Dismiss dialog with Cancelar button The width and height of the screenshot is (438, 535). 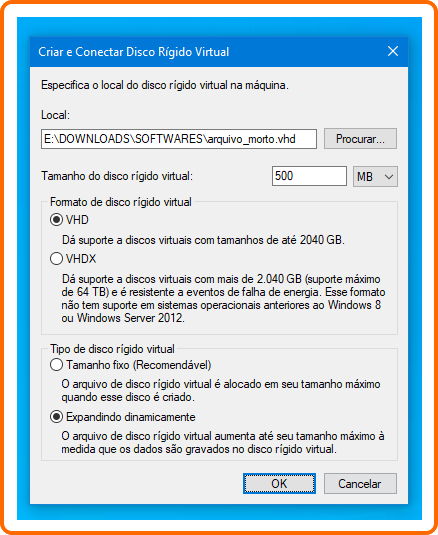(360, 483)
